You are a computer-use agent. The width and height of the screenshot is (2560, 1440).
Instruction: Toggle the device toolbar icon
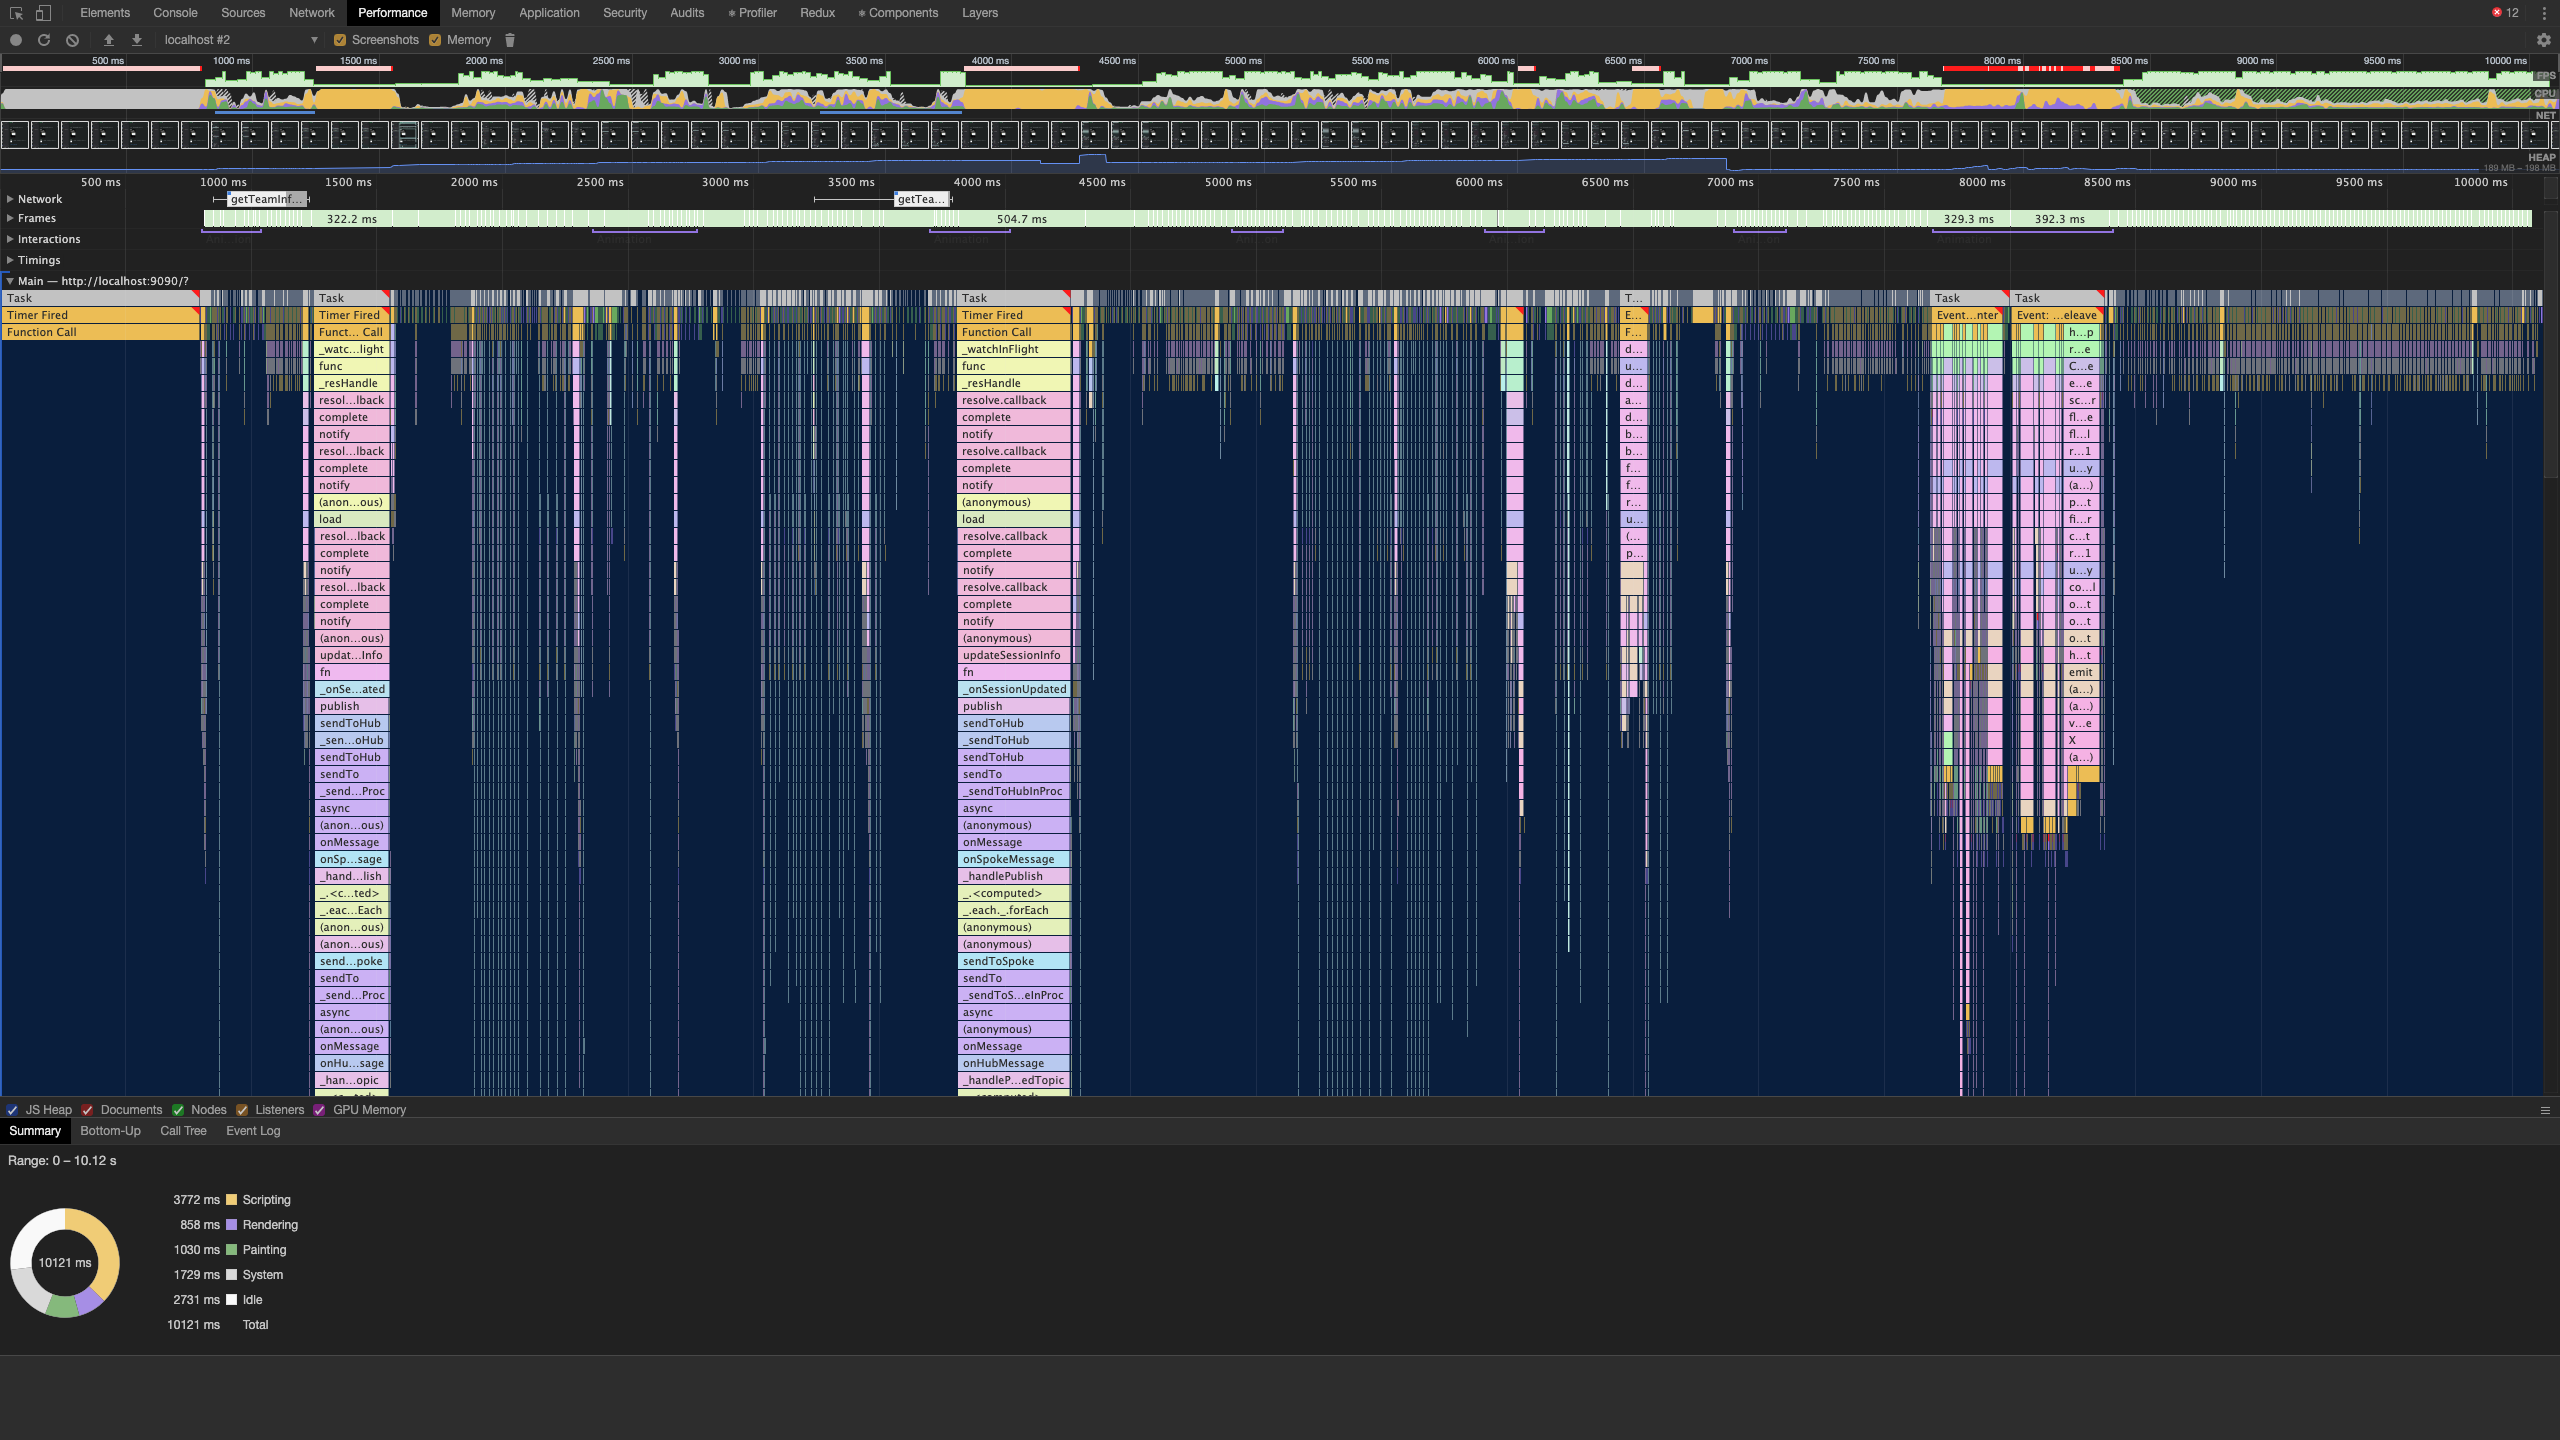tap(43, 13)
